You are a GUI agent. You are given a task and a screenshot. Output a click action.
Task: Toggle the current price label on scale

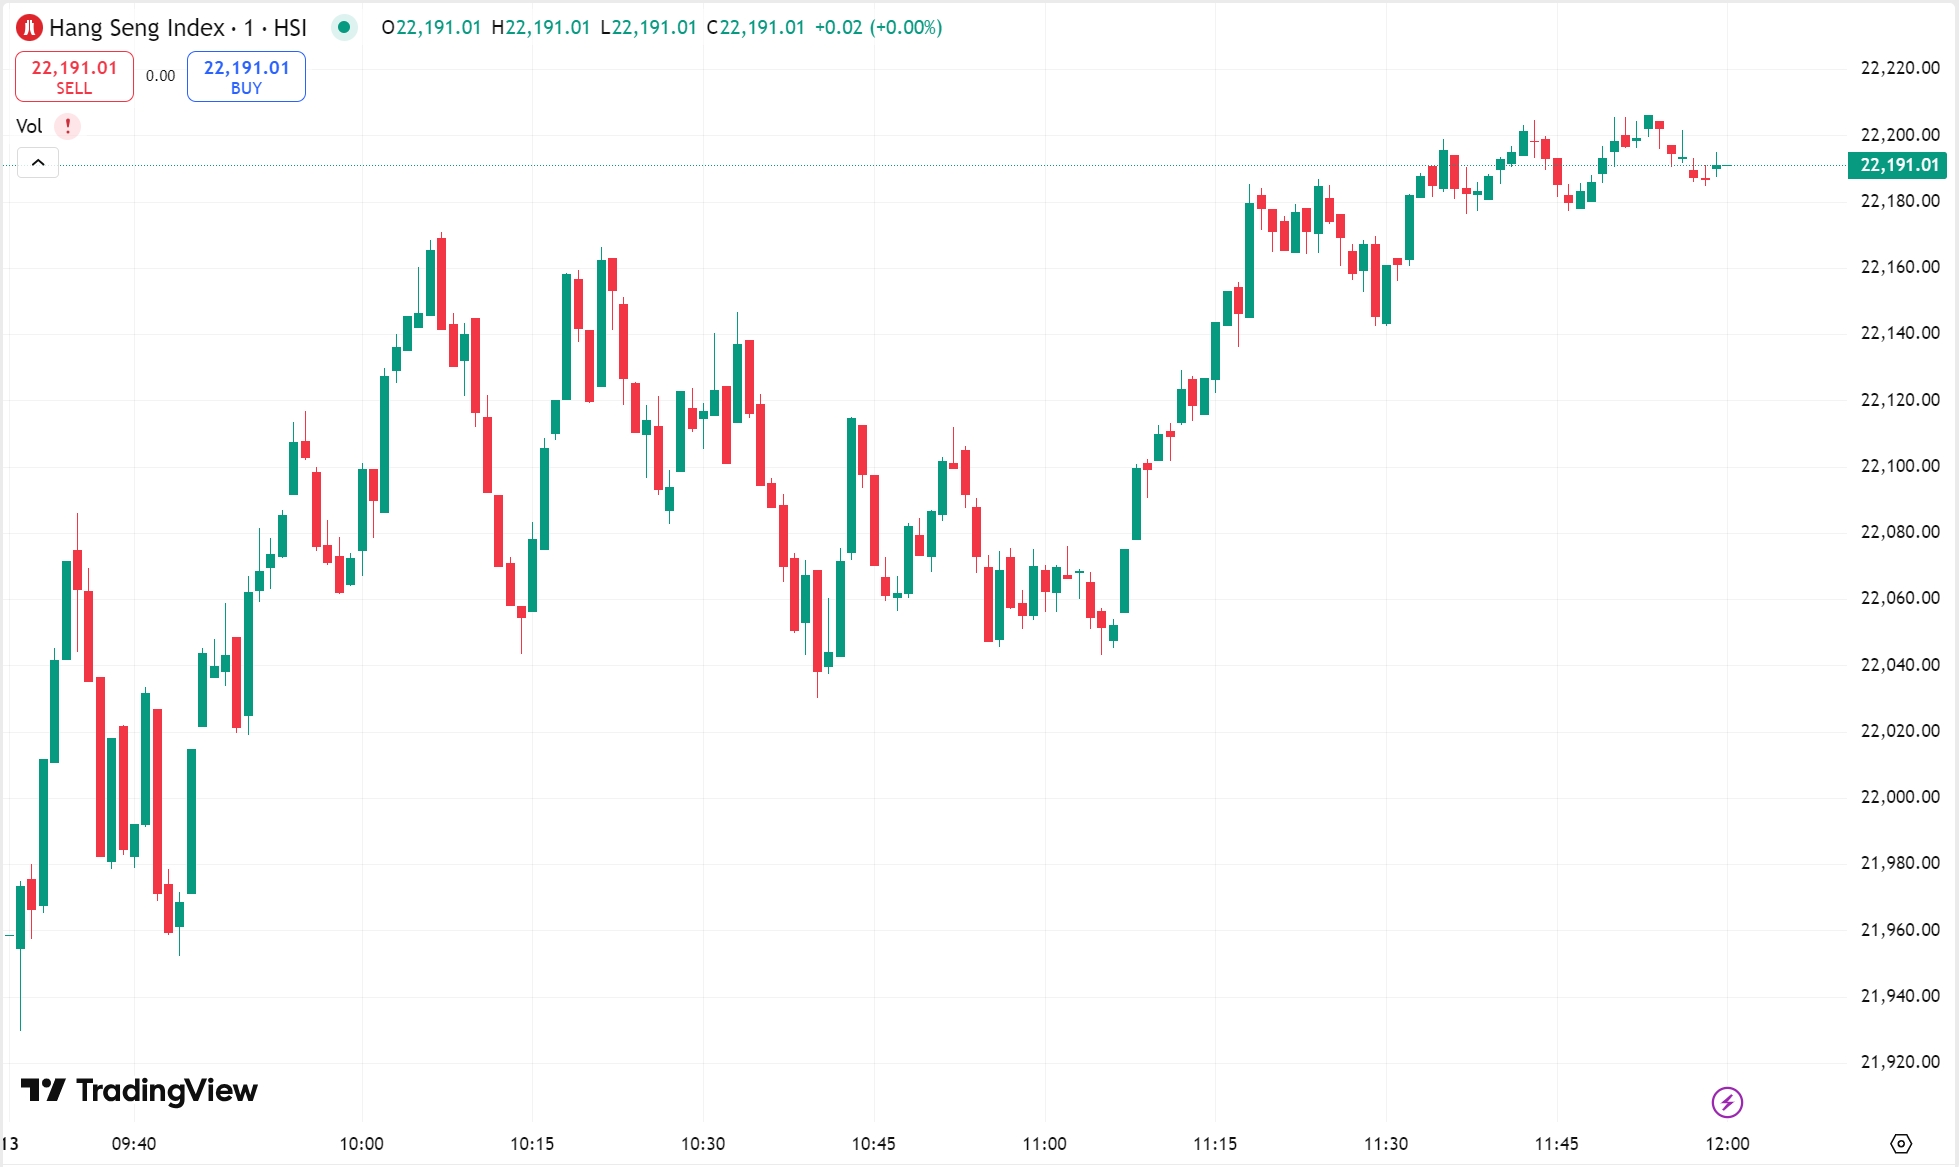point(1897,164)
